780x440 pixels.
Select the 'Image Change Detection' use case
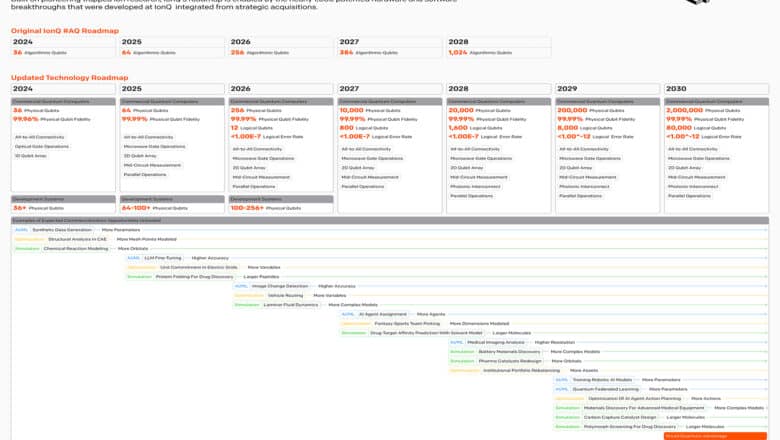(x=280, y=286)
